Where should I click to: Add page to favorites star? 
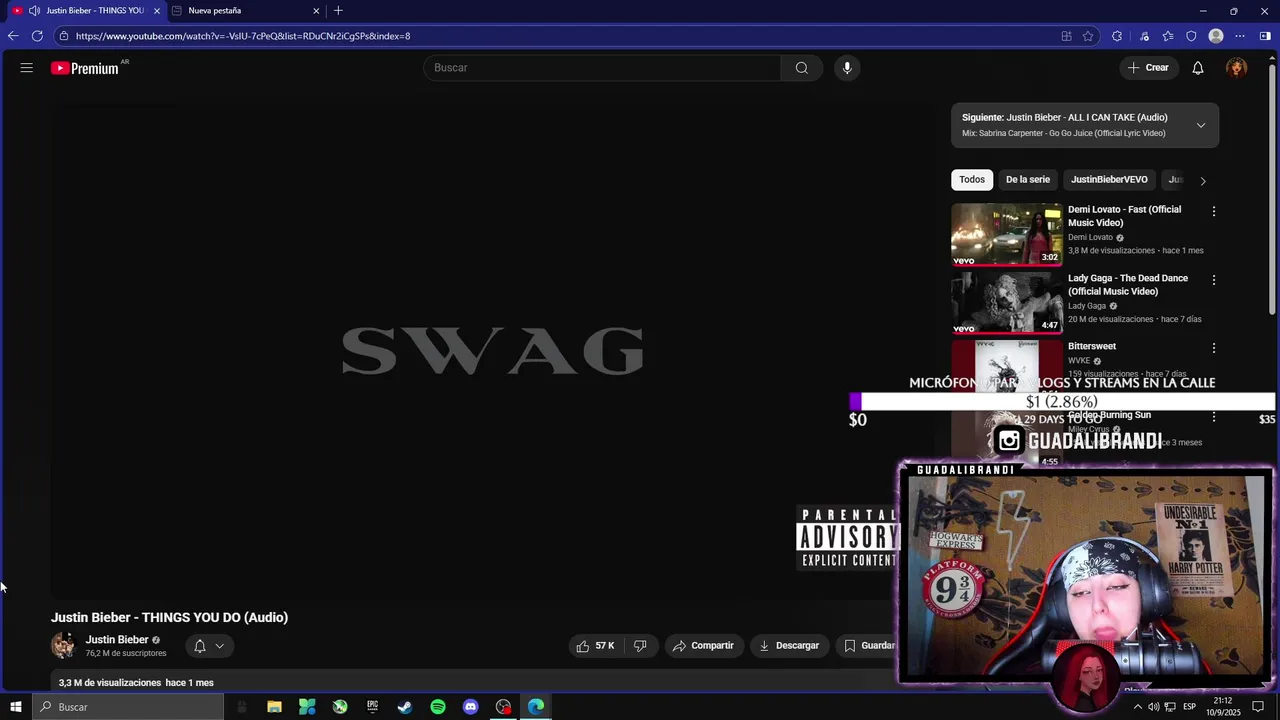click(x=1088, y=36)
